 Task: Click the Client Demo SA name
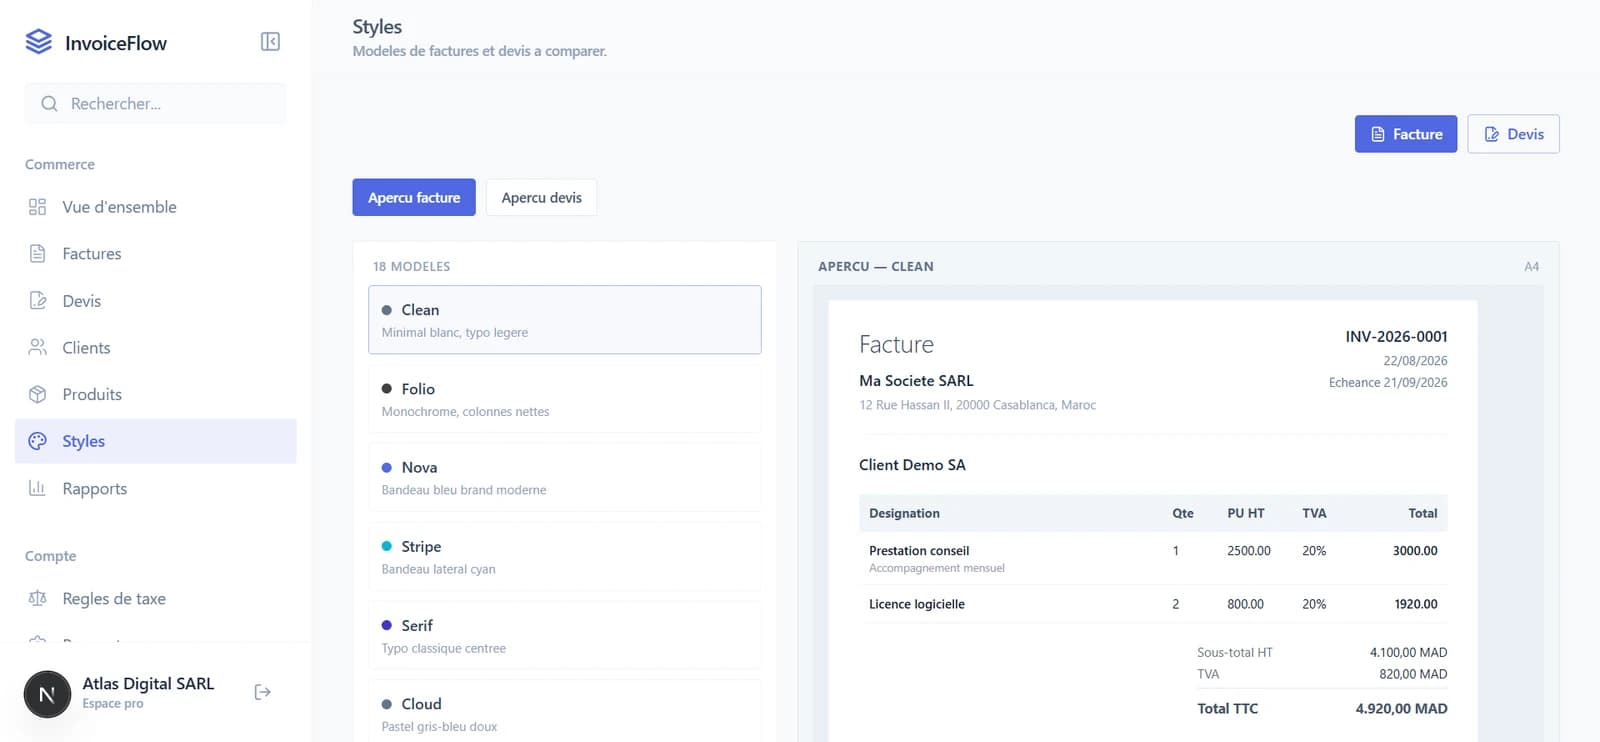(x=912, y=465)
